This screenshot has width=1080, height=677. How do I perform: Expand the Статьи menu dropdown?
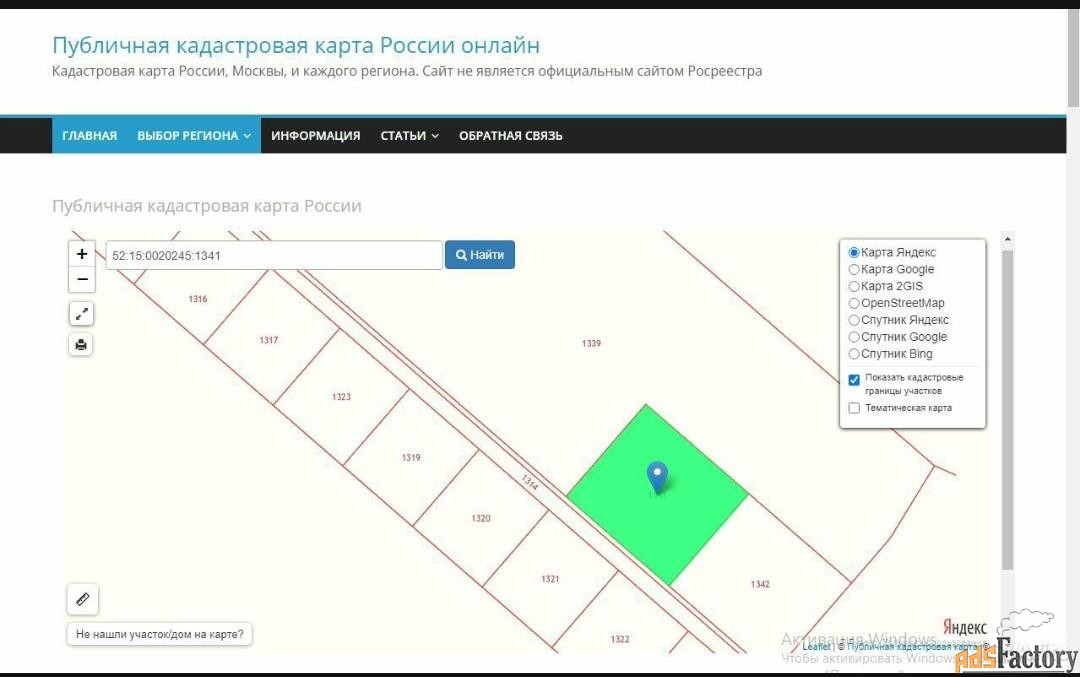pos(409,136)
